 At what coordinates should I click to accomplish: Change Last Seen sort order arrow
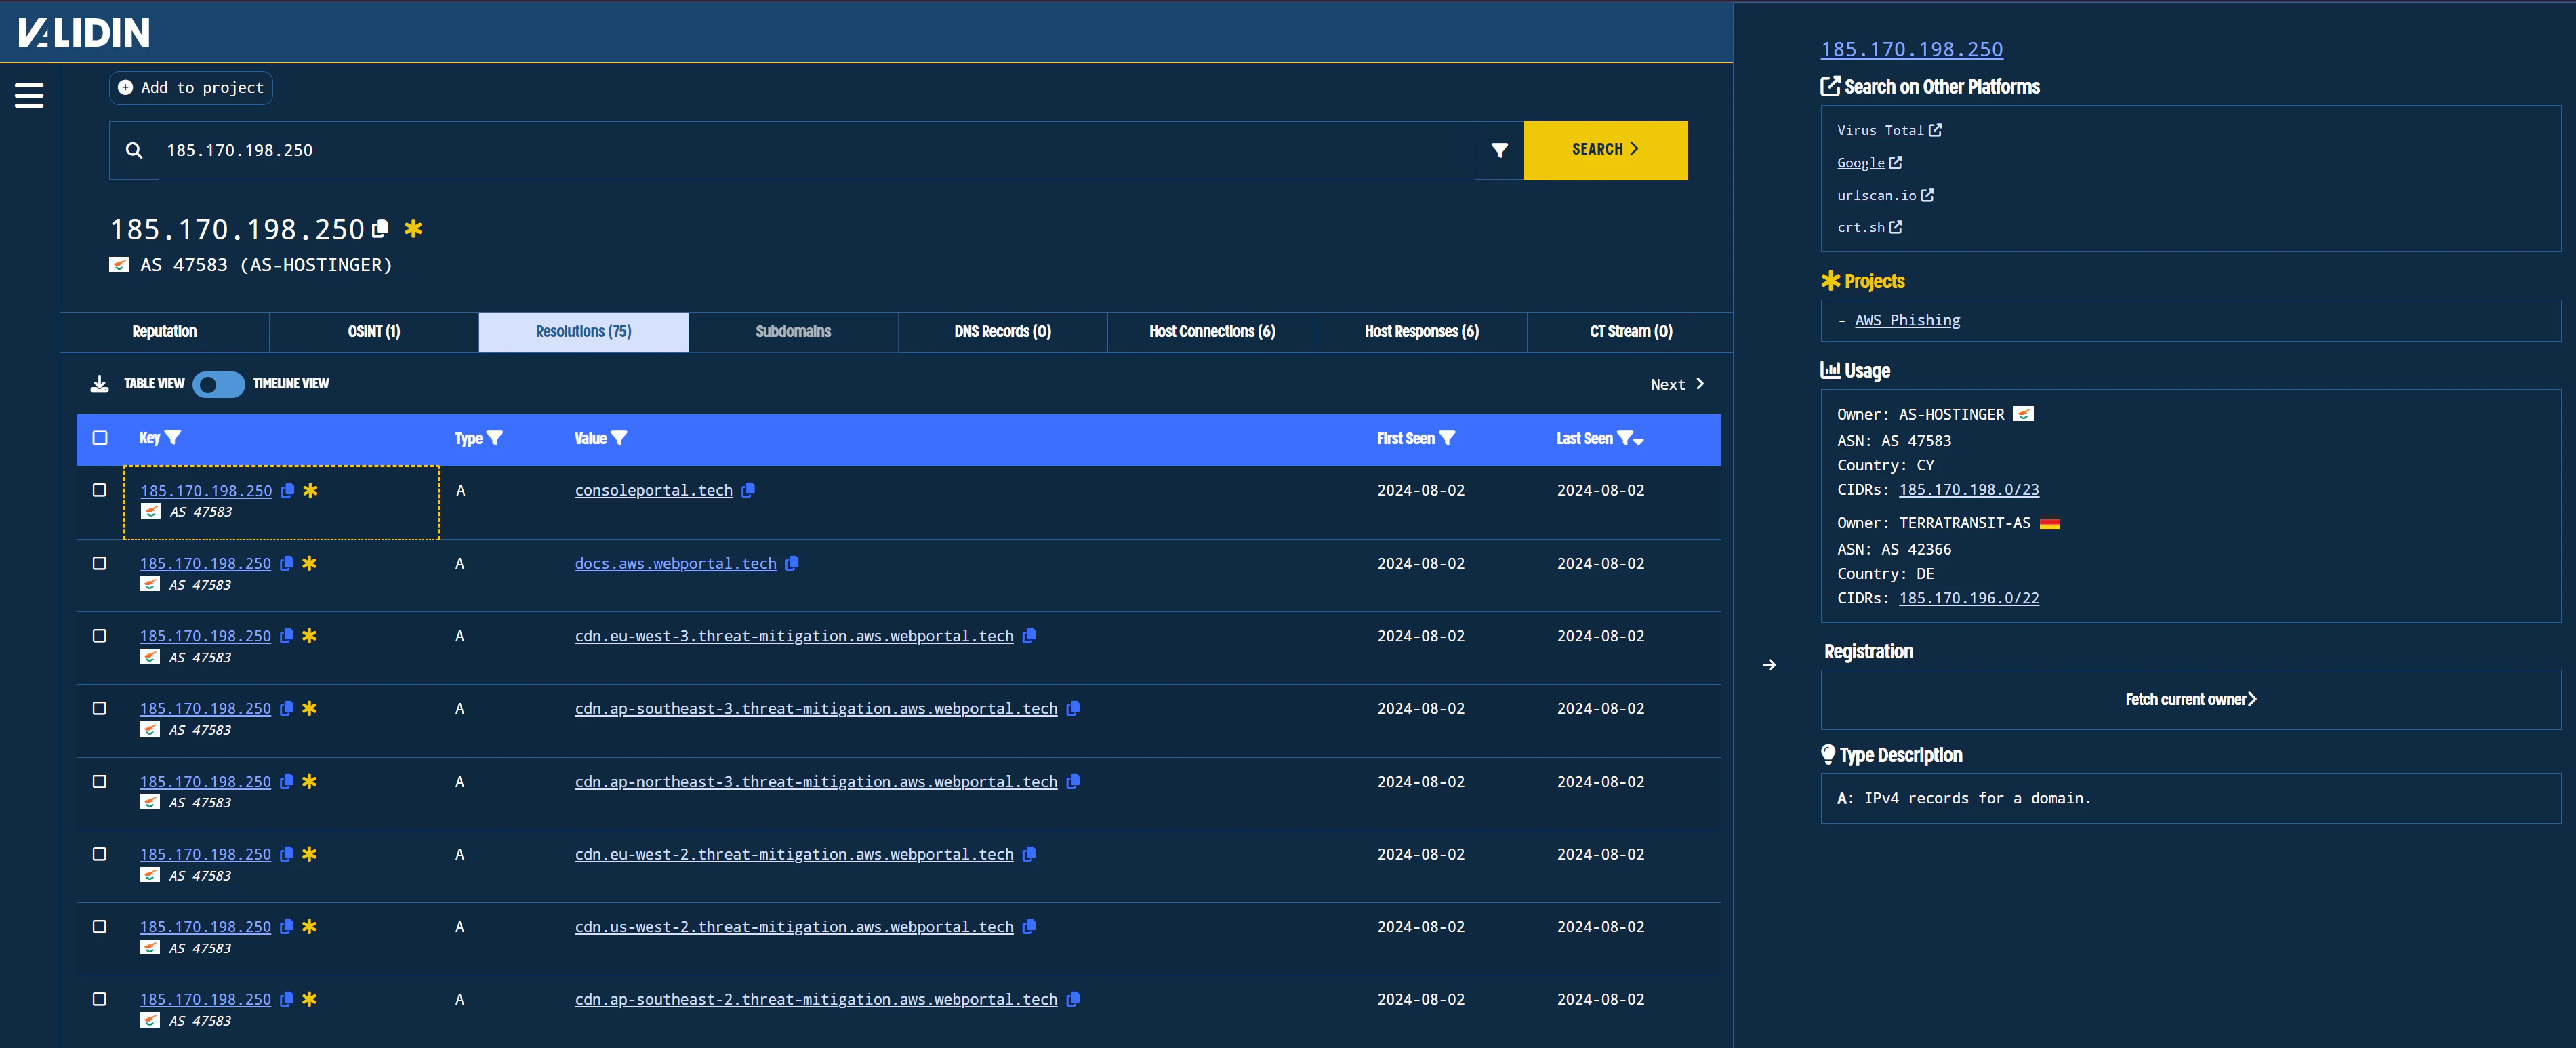point(1638,441)
